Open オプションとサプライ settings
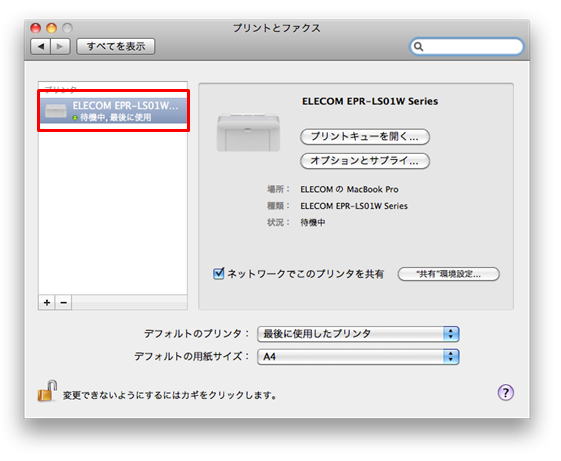The image size is (561, 461). tap(365, 161)
